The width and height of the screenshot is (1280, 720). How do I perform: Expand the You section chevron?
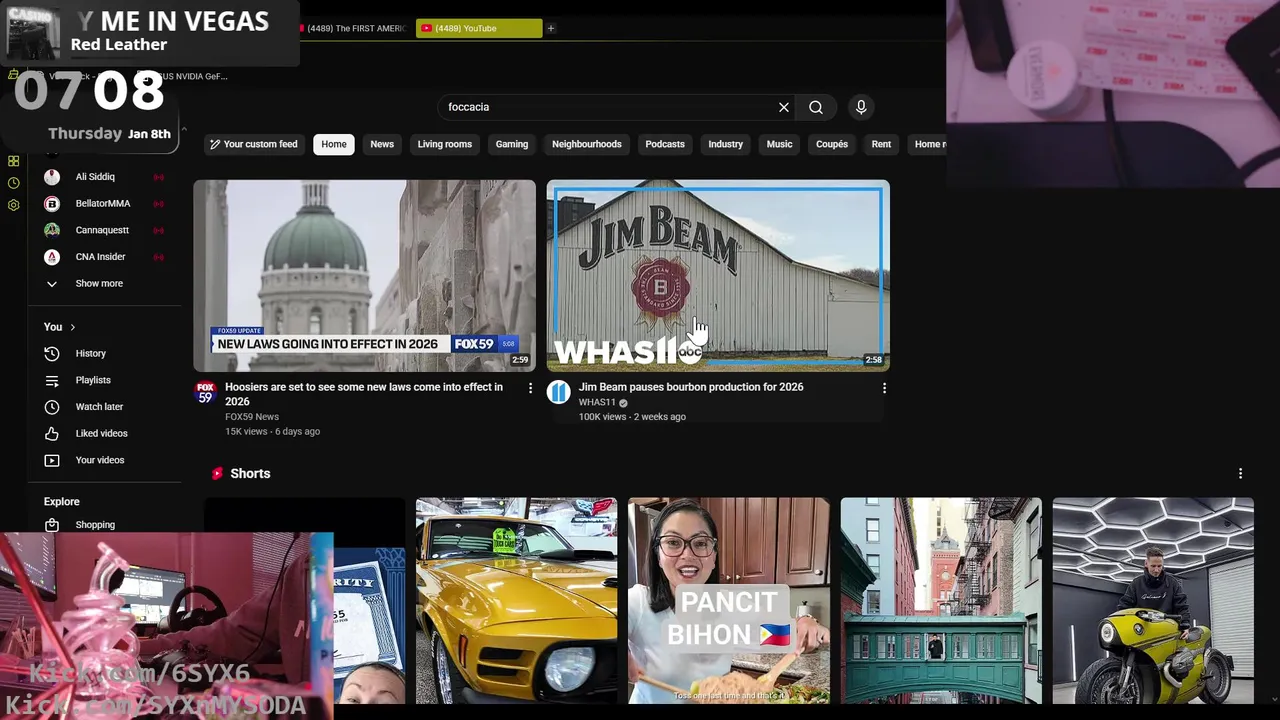coord(72,327)
